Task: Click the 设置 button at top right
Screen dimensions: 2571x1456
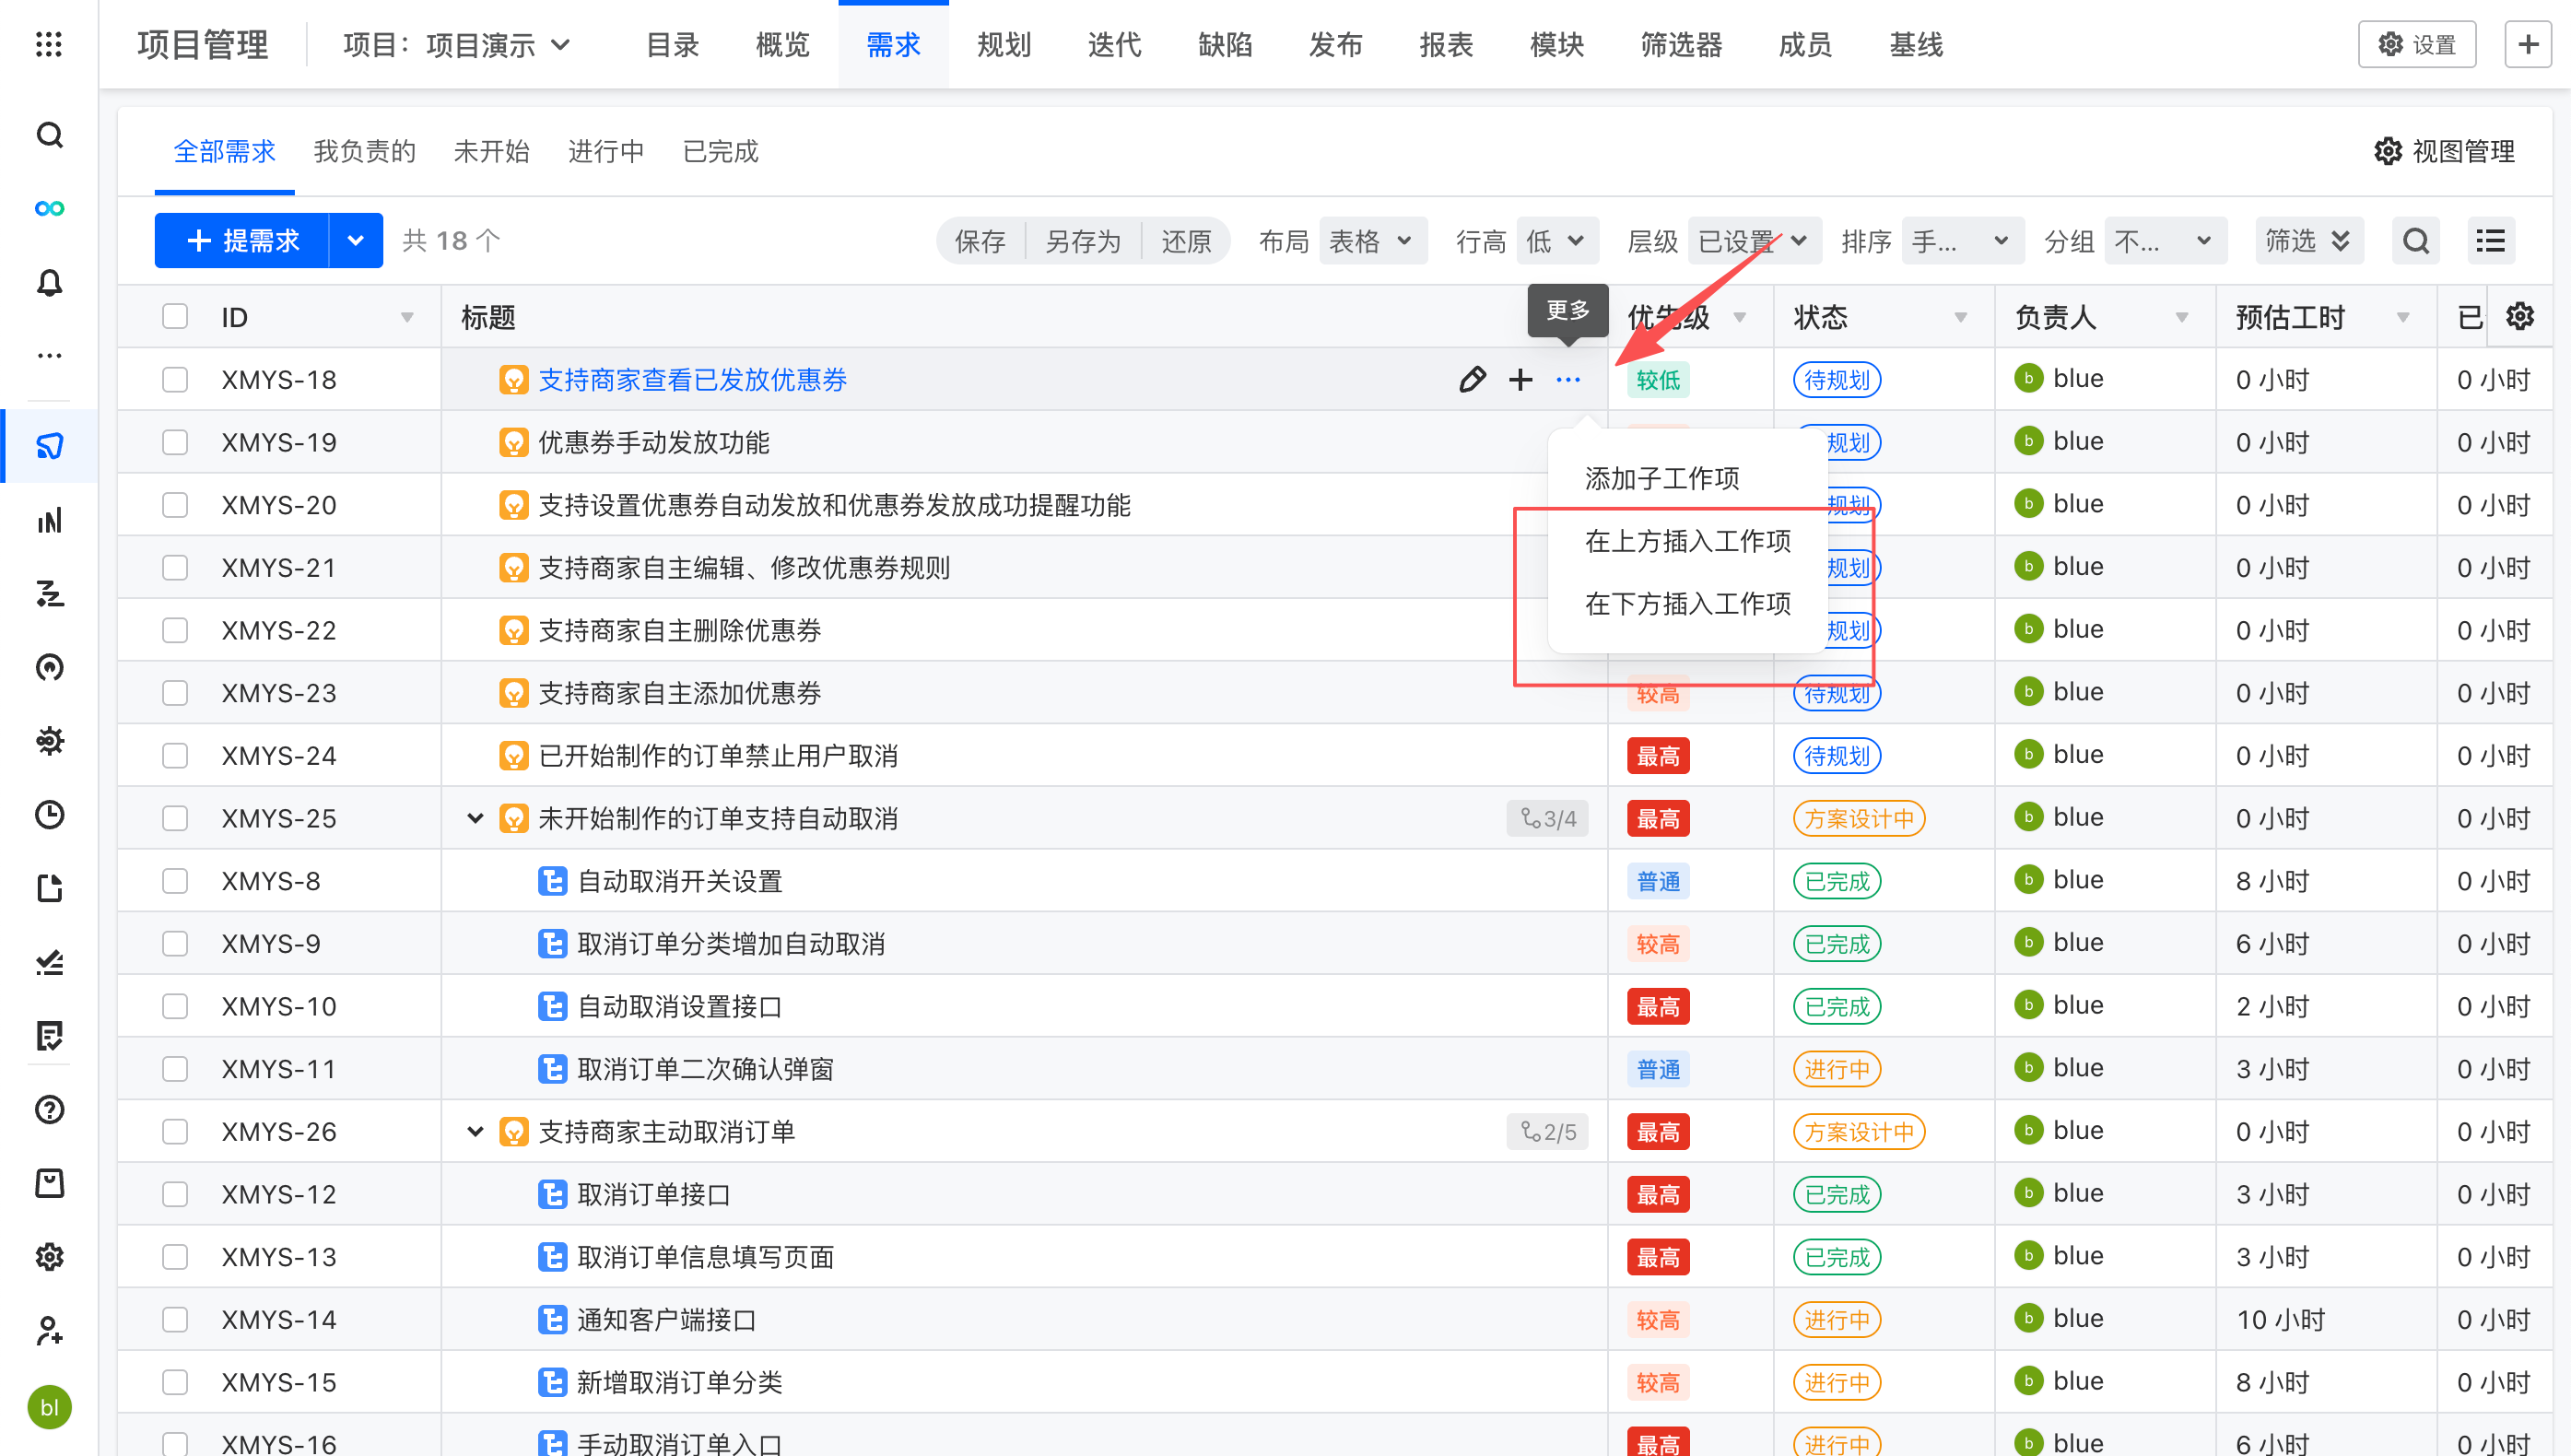Action: (2416, 44)
